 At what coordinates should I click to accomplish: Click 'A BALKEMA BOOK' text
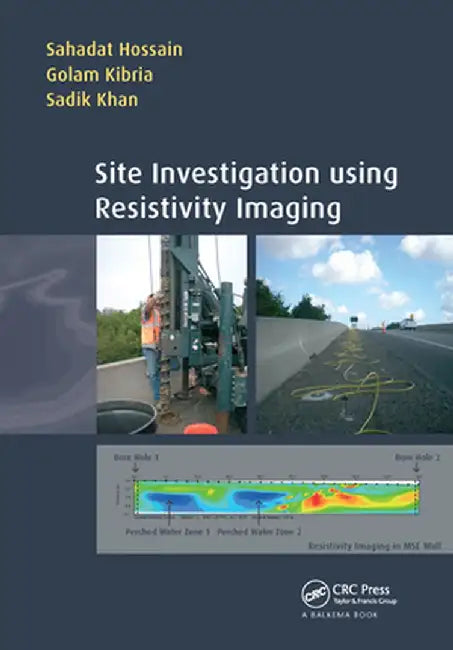[x=340, y=615]
